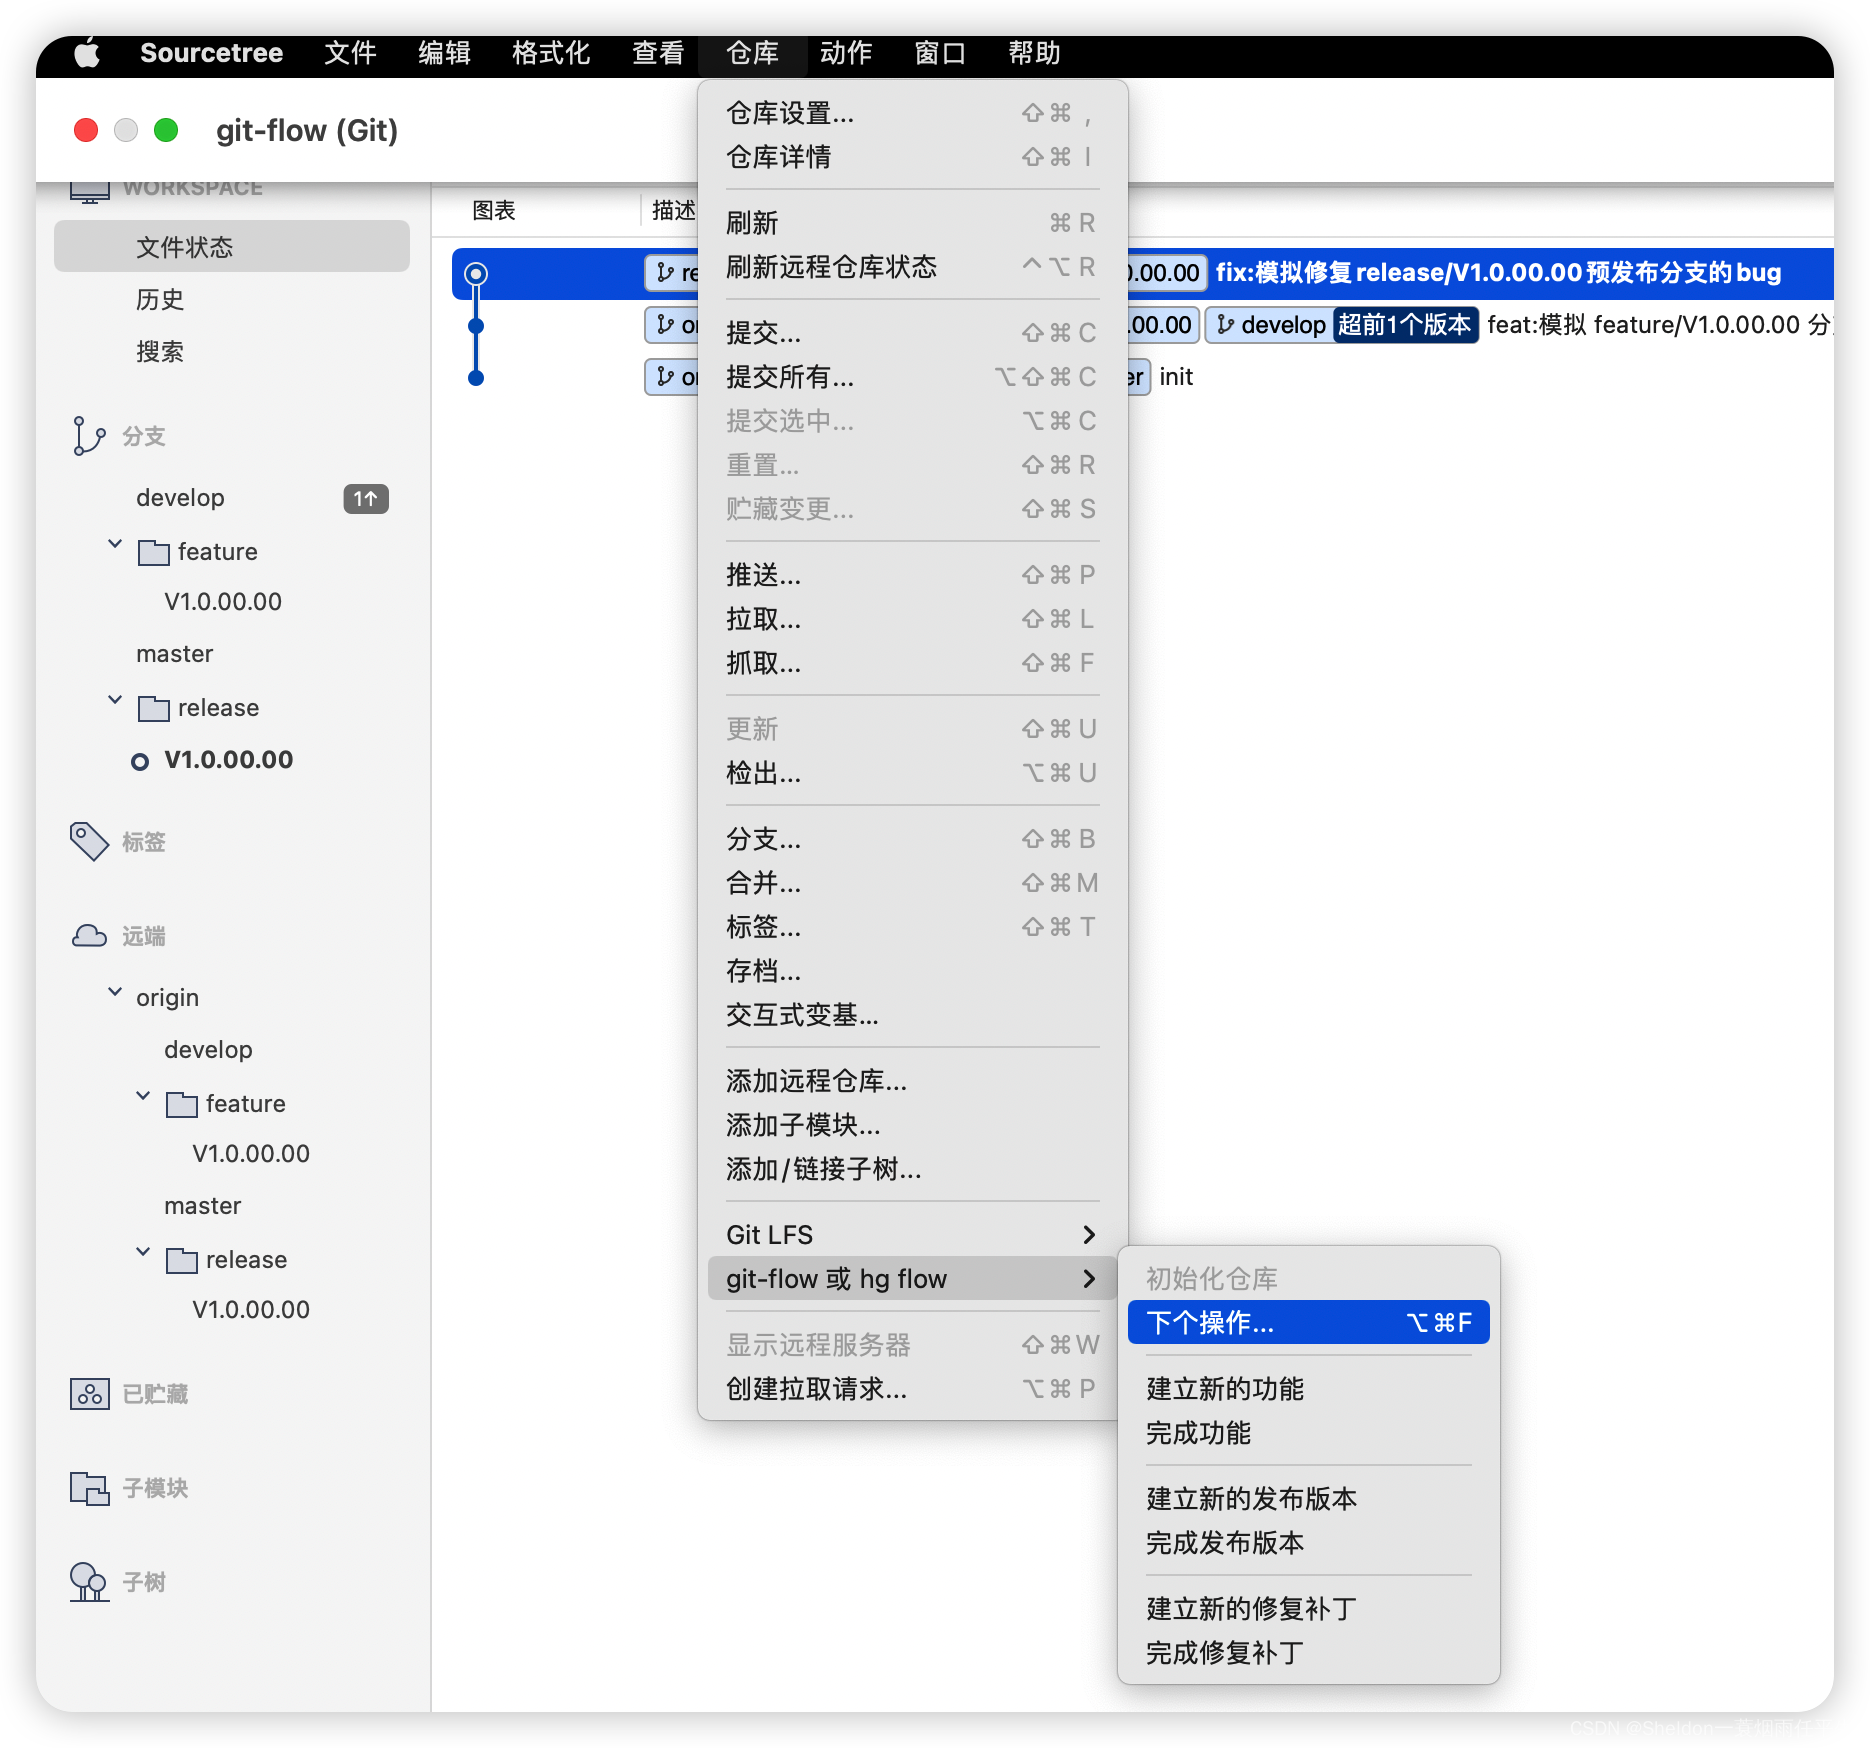
Task: Open the 帮助 menu
Action: click(x=1034, y=53)
